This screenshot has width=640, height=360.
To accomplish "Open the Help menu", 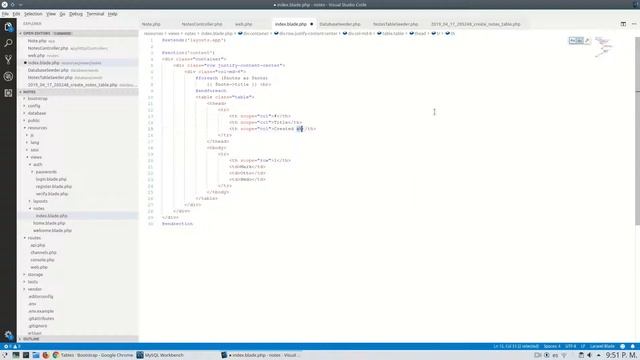I will pyautogui.click(x=113, y=14).
